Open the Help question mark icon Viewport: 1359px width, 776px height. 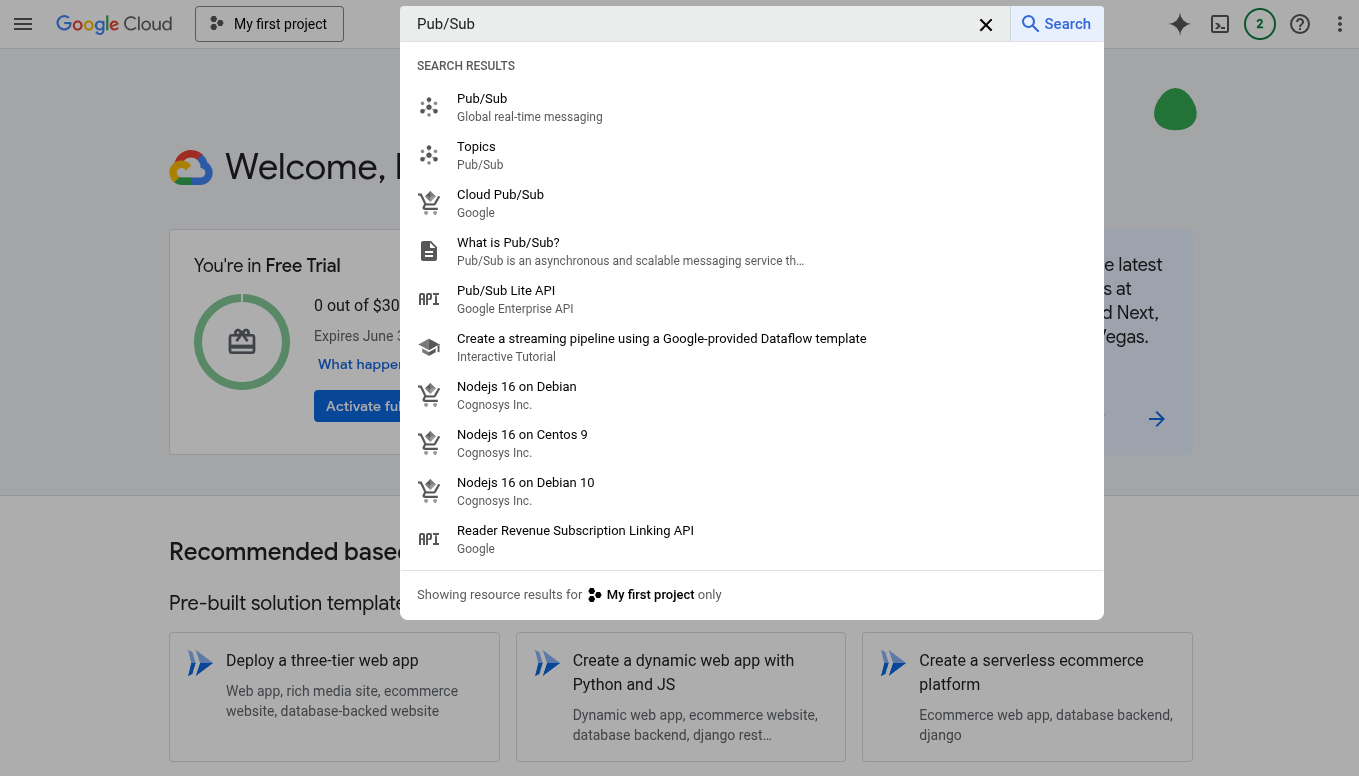tap(1300, 23)
